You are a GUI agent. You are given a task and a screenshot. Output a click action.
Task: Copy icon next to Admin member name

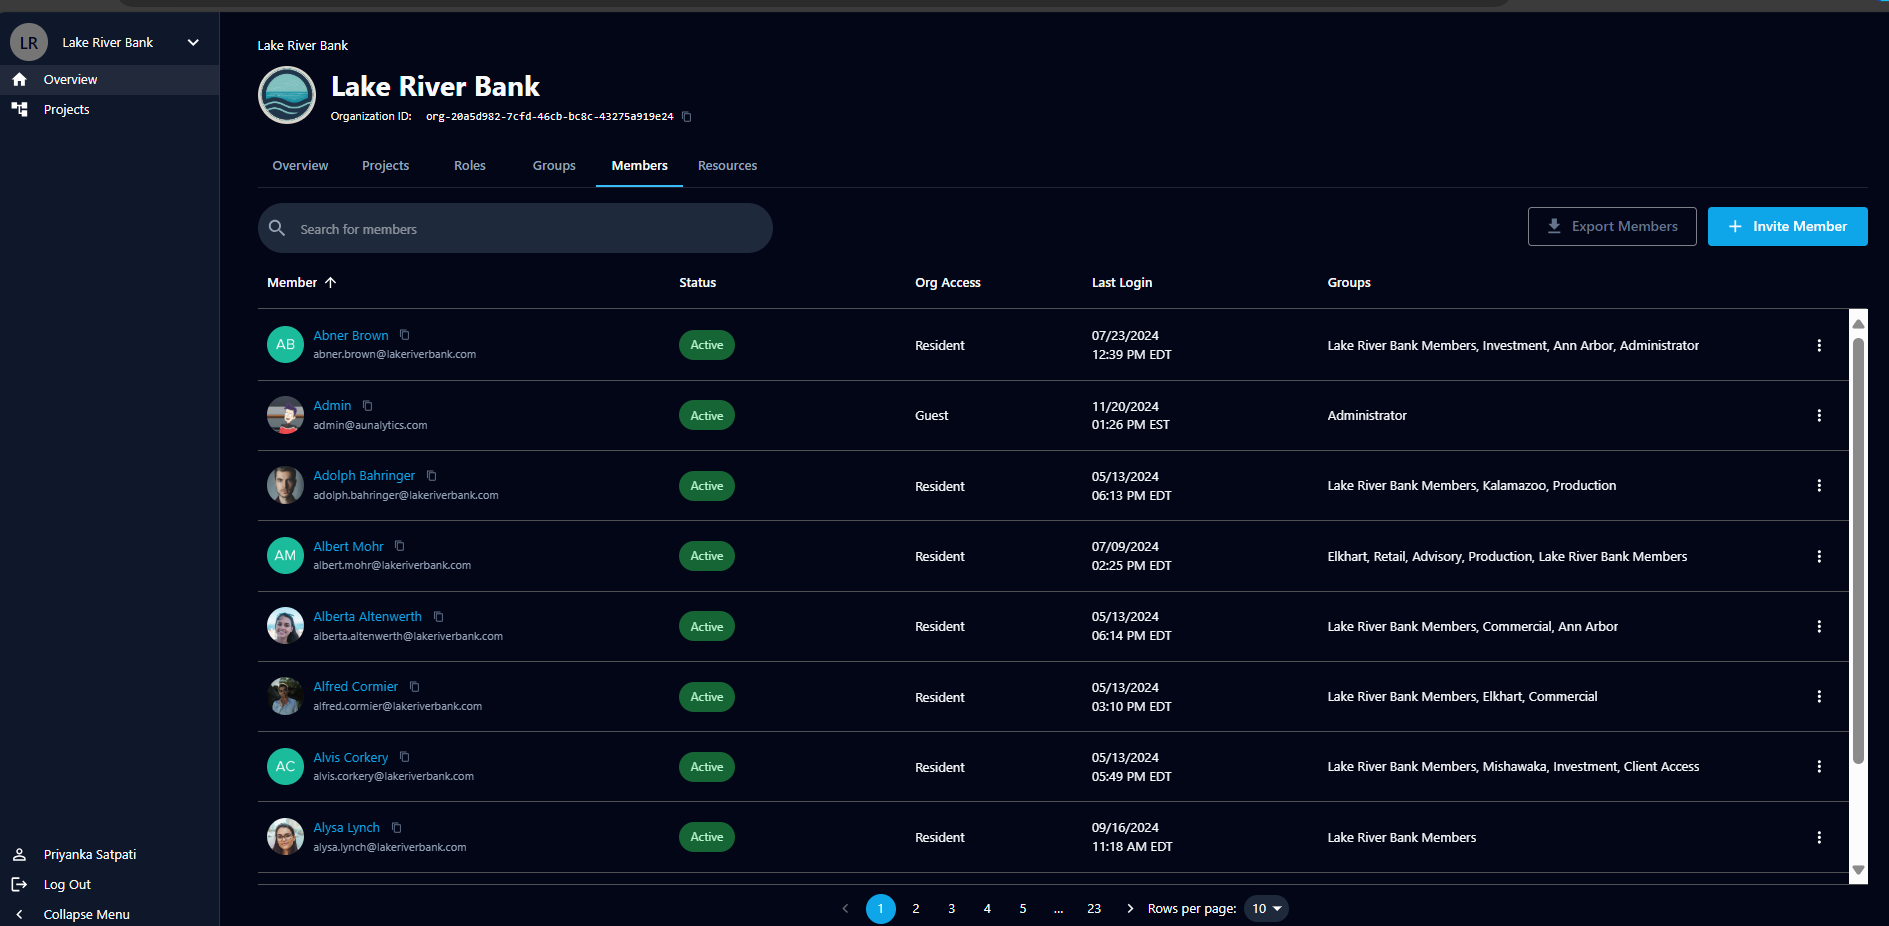click(x=368, y=406)
